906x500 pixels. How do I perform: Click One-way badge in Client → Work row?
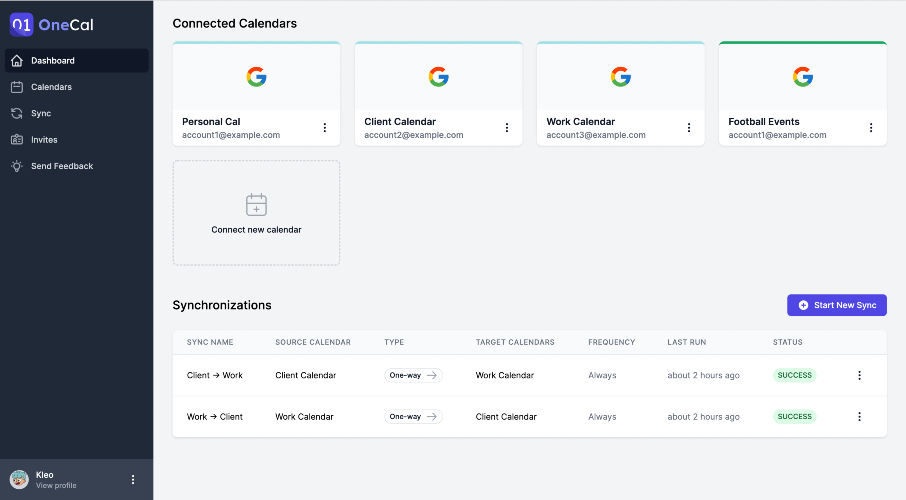413,375
